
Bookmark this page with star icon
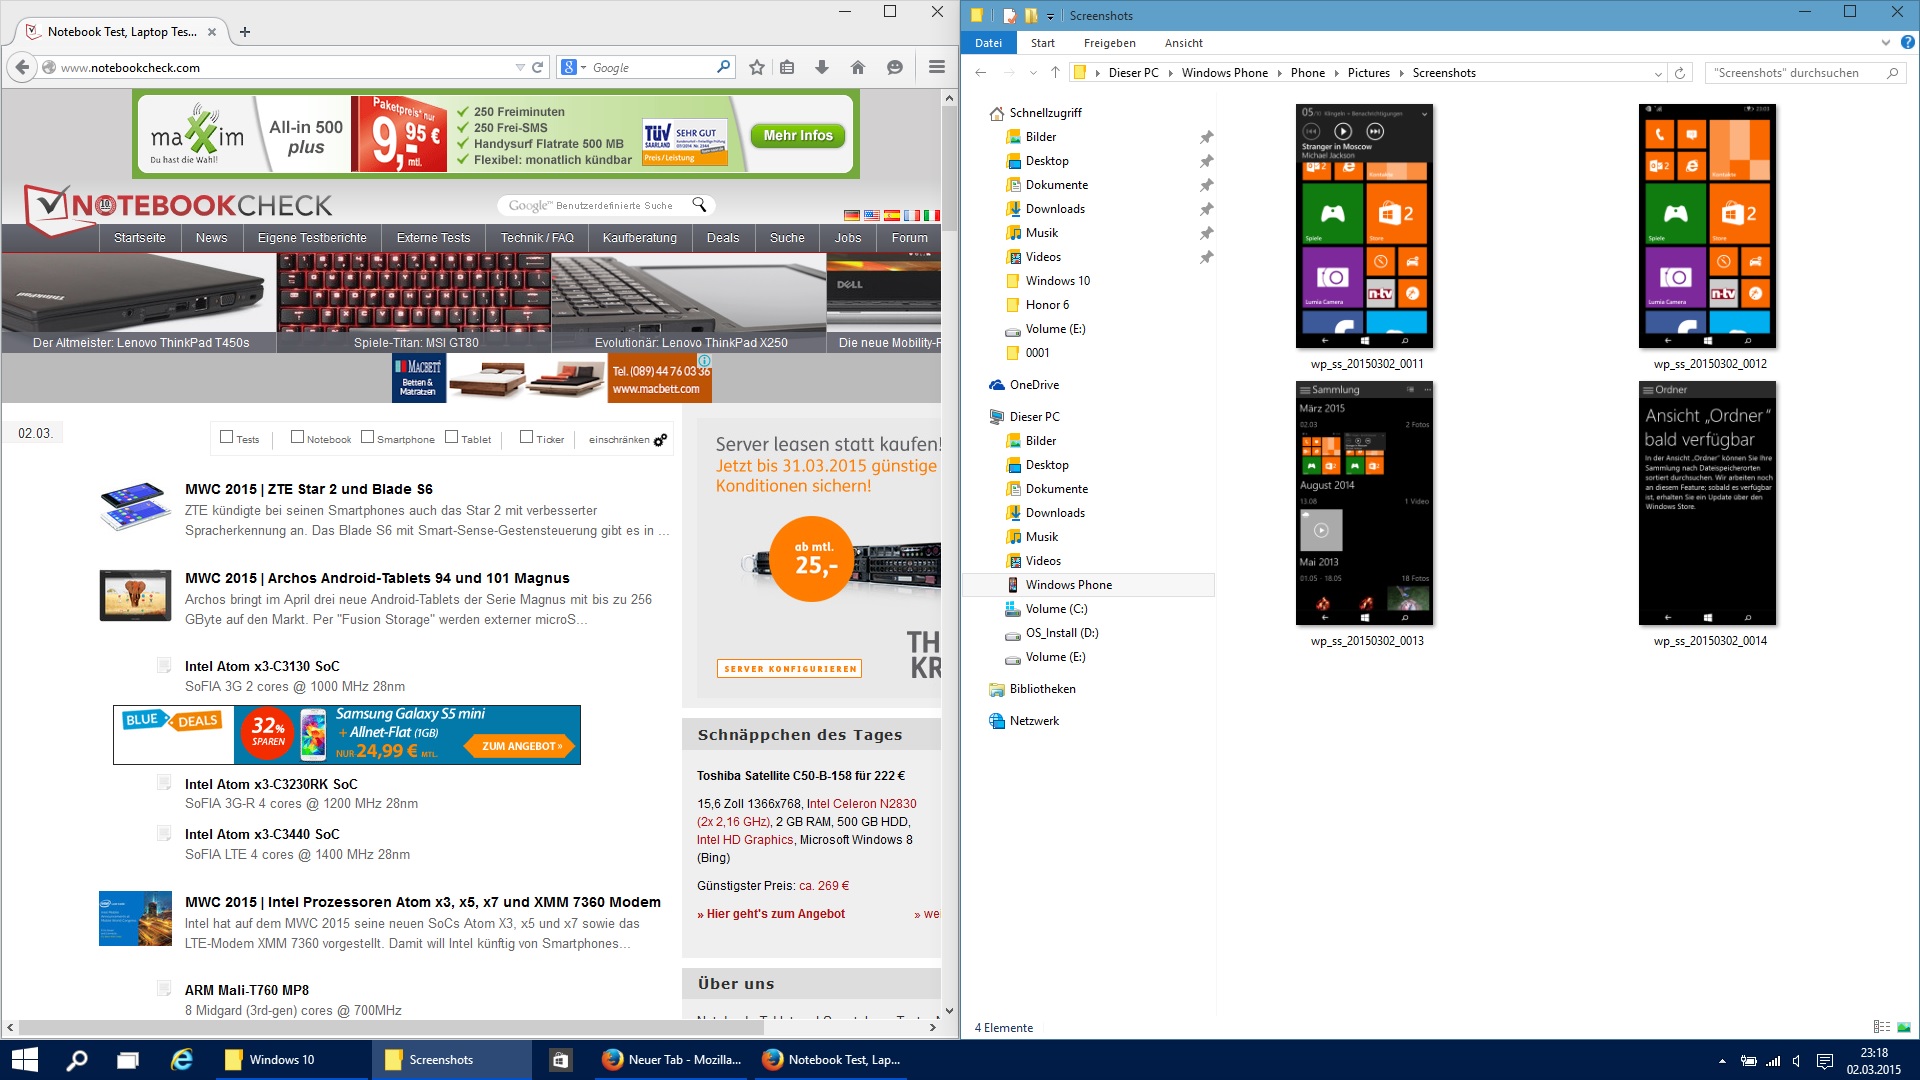[x=757, y=67]
